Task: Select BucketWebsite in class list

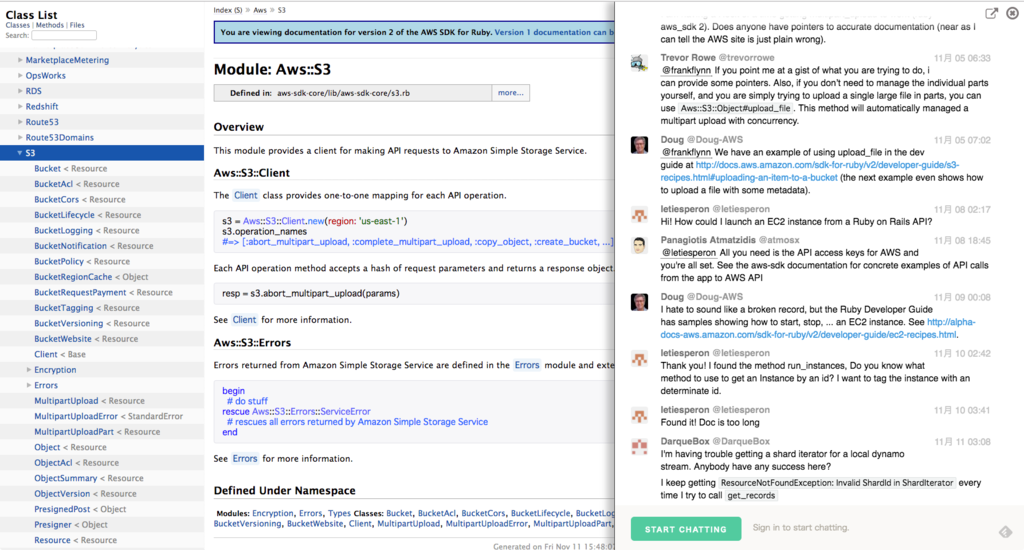Action: tap(63, 339)
